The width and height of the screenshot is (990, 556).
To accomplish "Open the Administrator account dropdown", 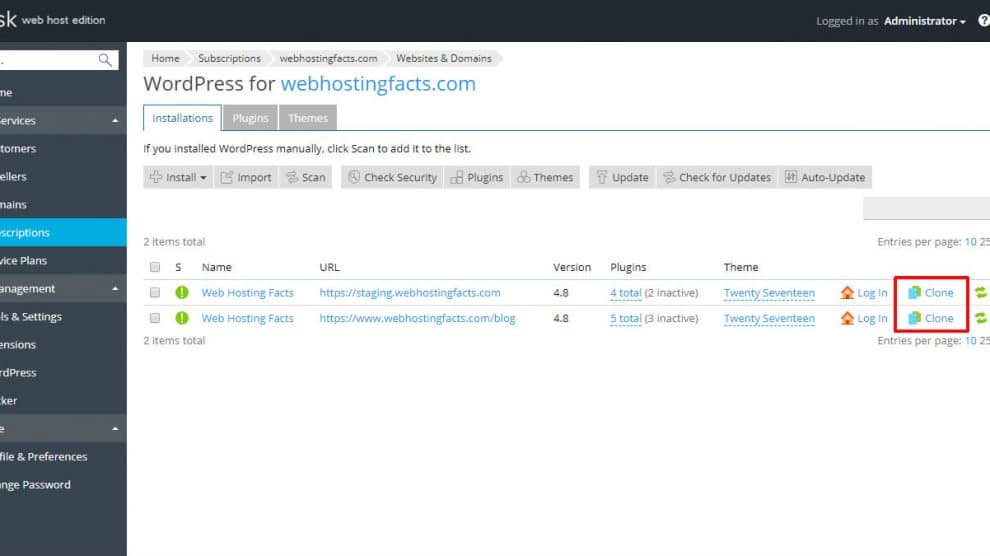I will [x=924, y=21].
